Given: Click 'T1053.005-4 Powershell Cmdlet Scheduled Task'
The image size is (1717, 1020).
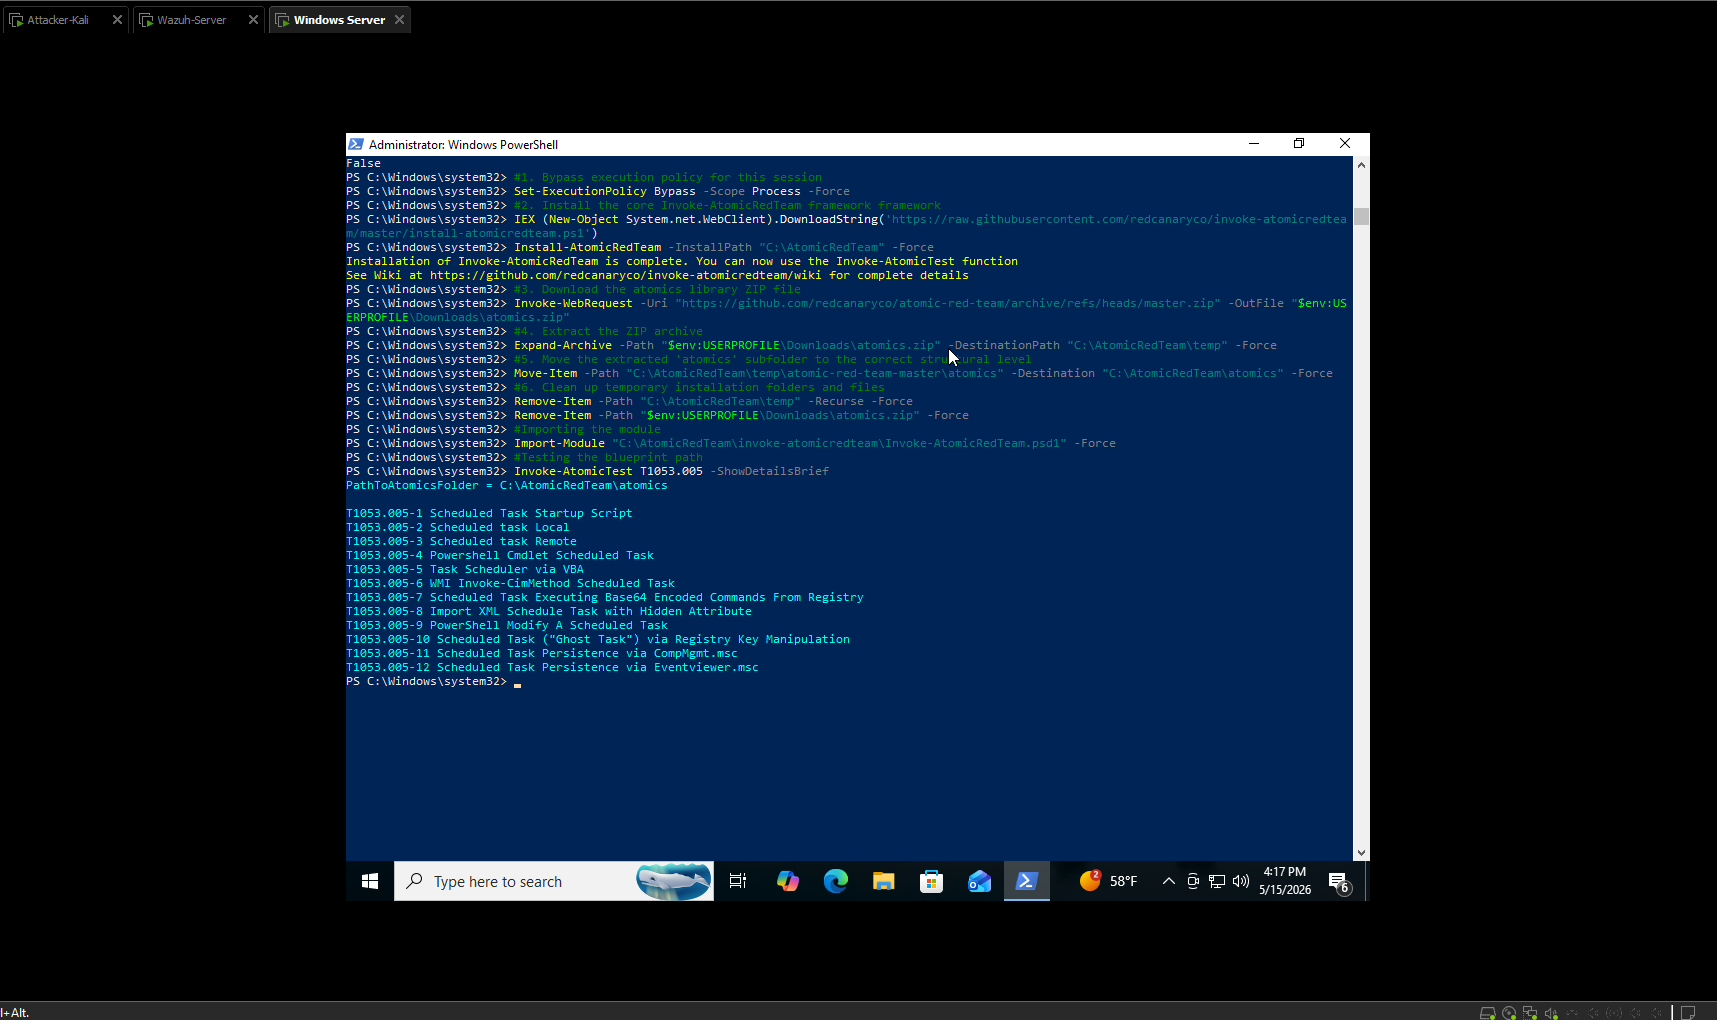Looking at the screenshot, I should coord(500,555).
